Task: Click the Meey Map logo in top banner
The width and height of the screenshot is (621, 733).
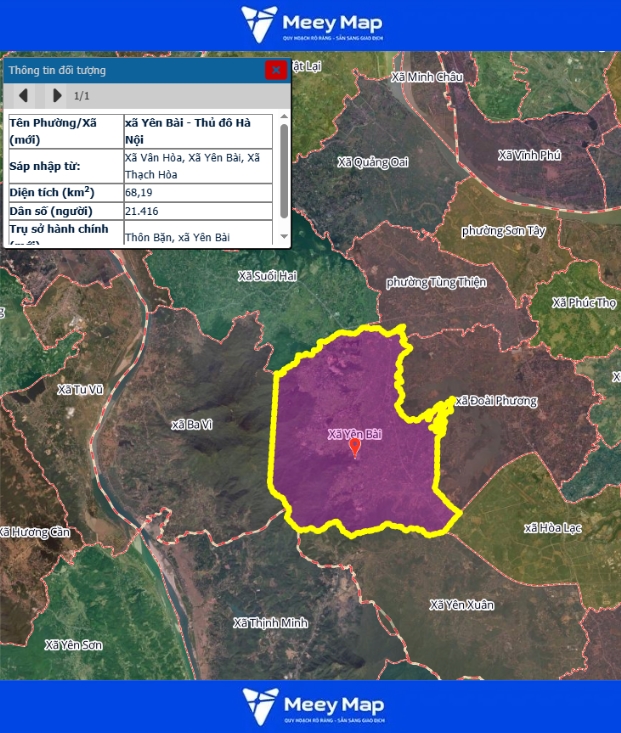Action: 311,24
